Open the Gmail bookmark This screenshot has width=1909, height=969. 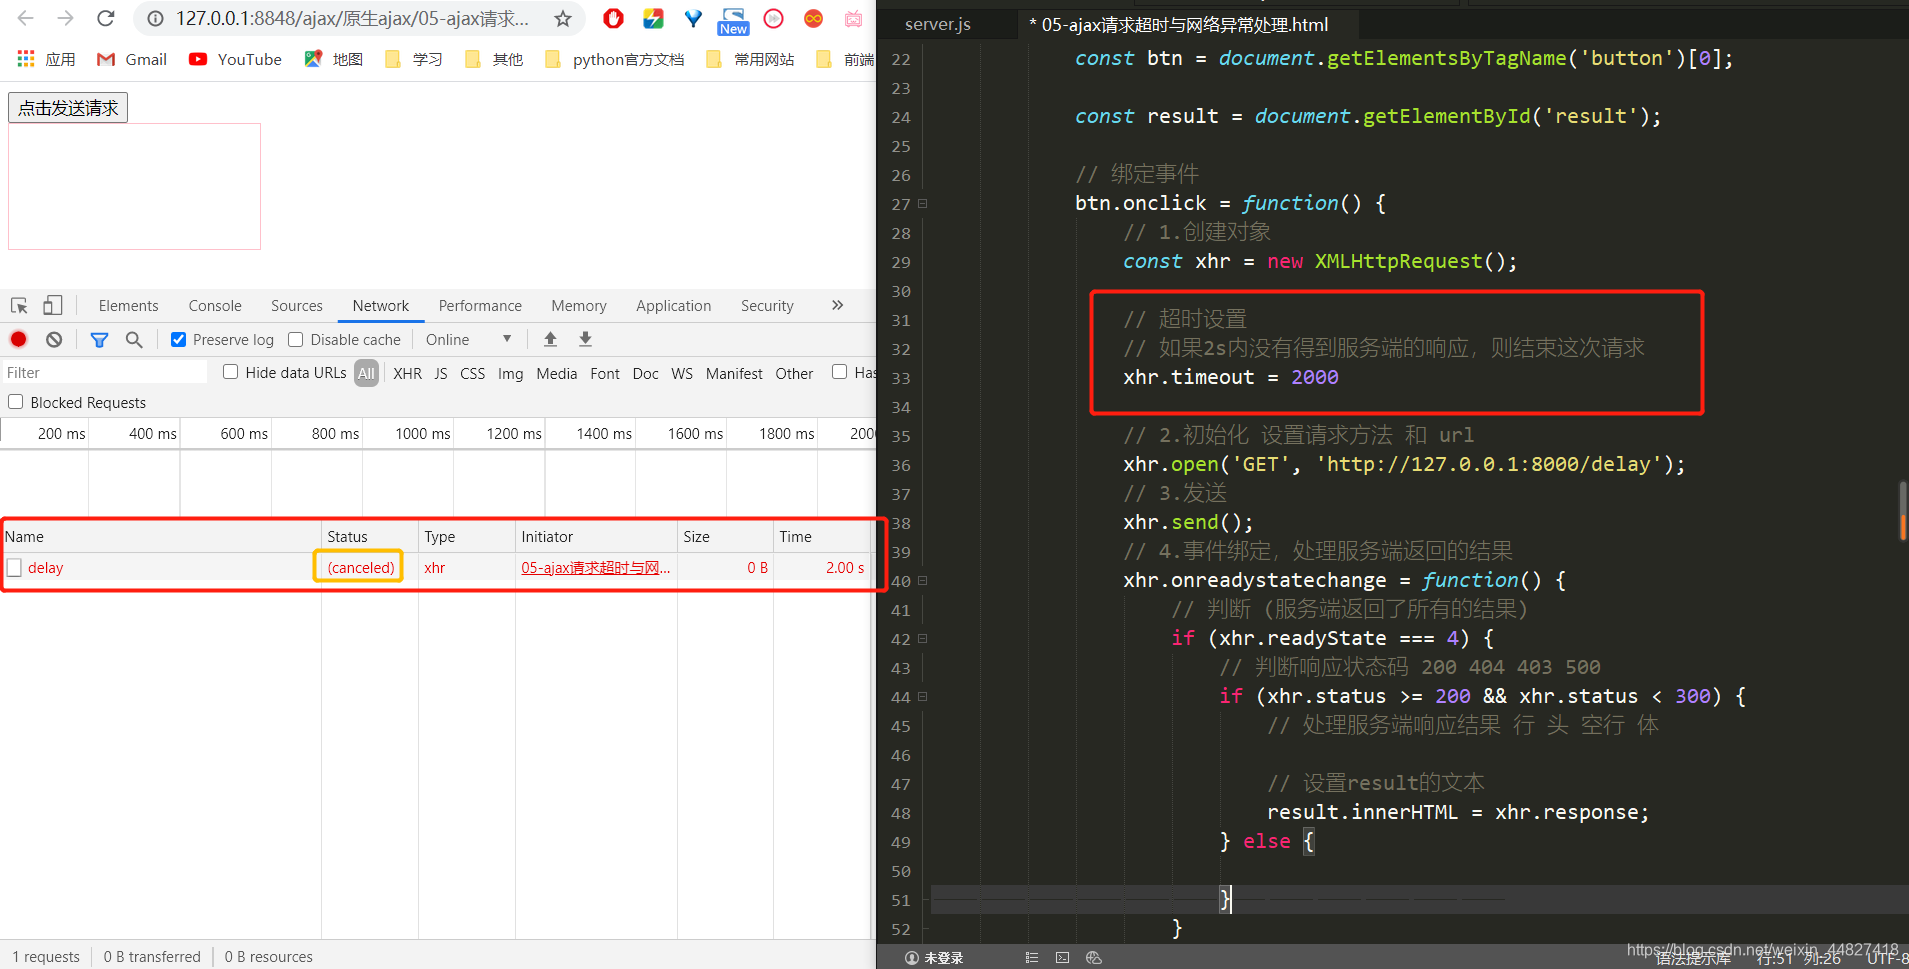coord(132,59)
